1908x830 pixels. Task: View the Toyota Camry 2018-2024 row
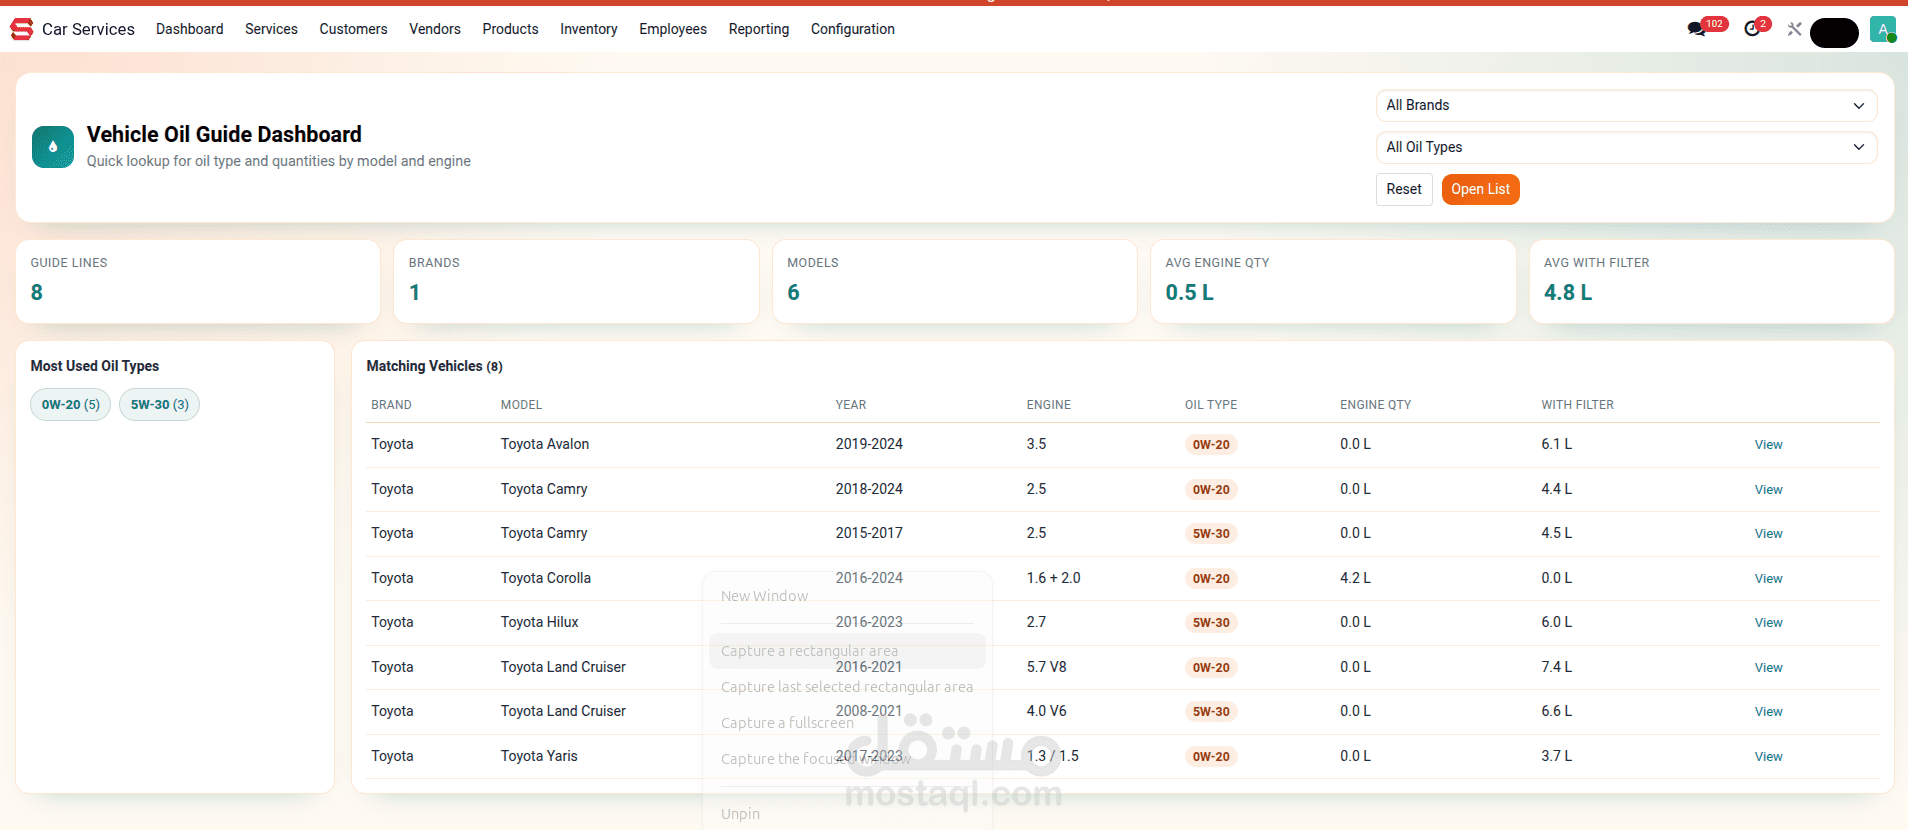tap(1768, 490)
